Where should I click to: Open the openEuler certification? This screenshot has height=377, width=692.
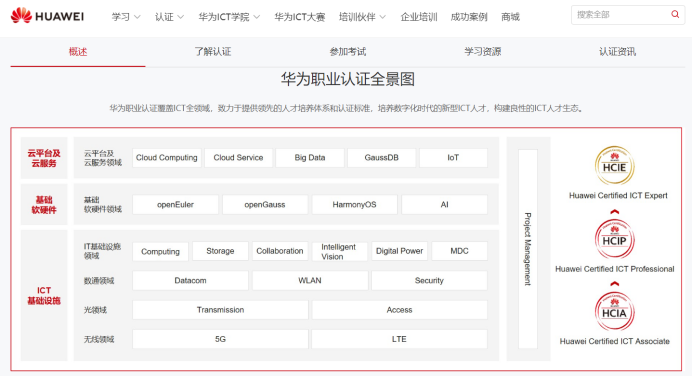[x=175, y=204]
